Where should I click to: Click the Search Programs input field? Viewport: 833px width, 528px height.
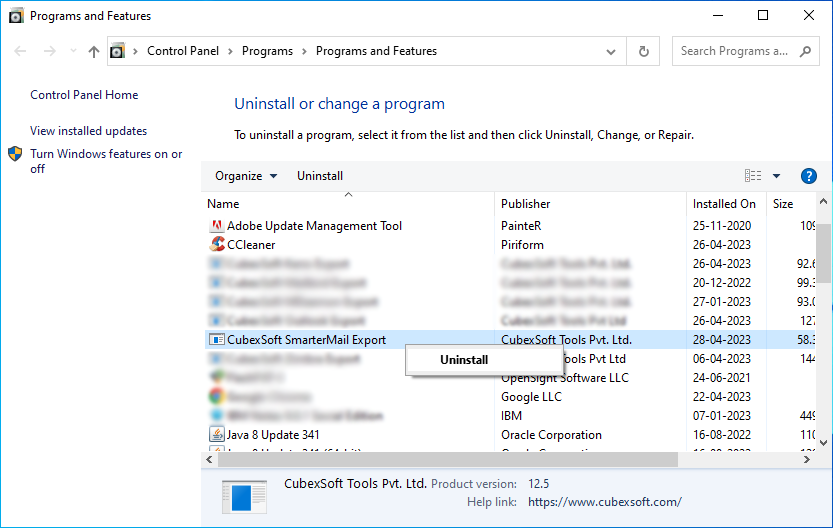click(740, 51)
